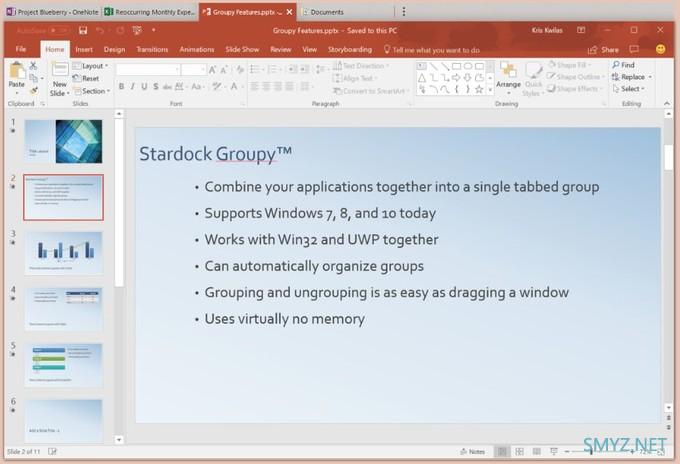The image size is (680, 464).
Task: Select the rectangle shape in the gallery
Action: (x=456, y=66)
